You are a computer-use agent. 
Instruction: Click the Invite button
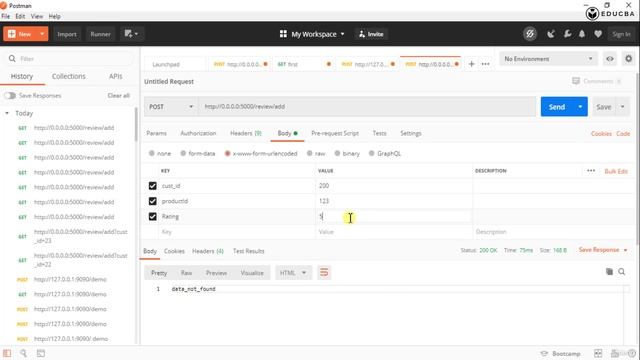[x=371, y=34]
